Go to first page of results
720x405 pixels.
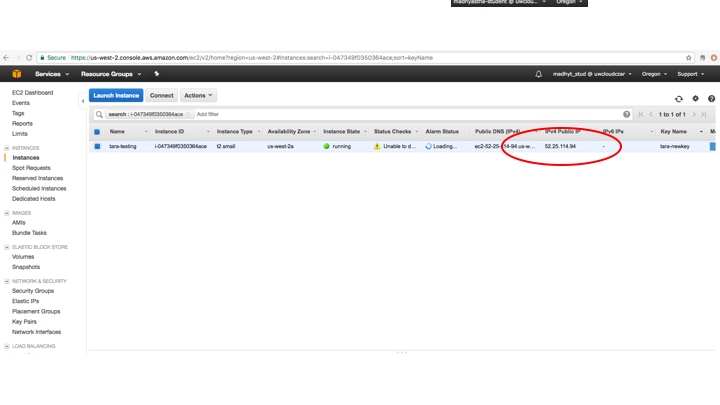641,114
